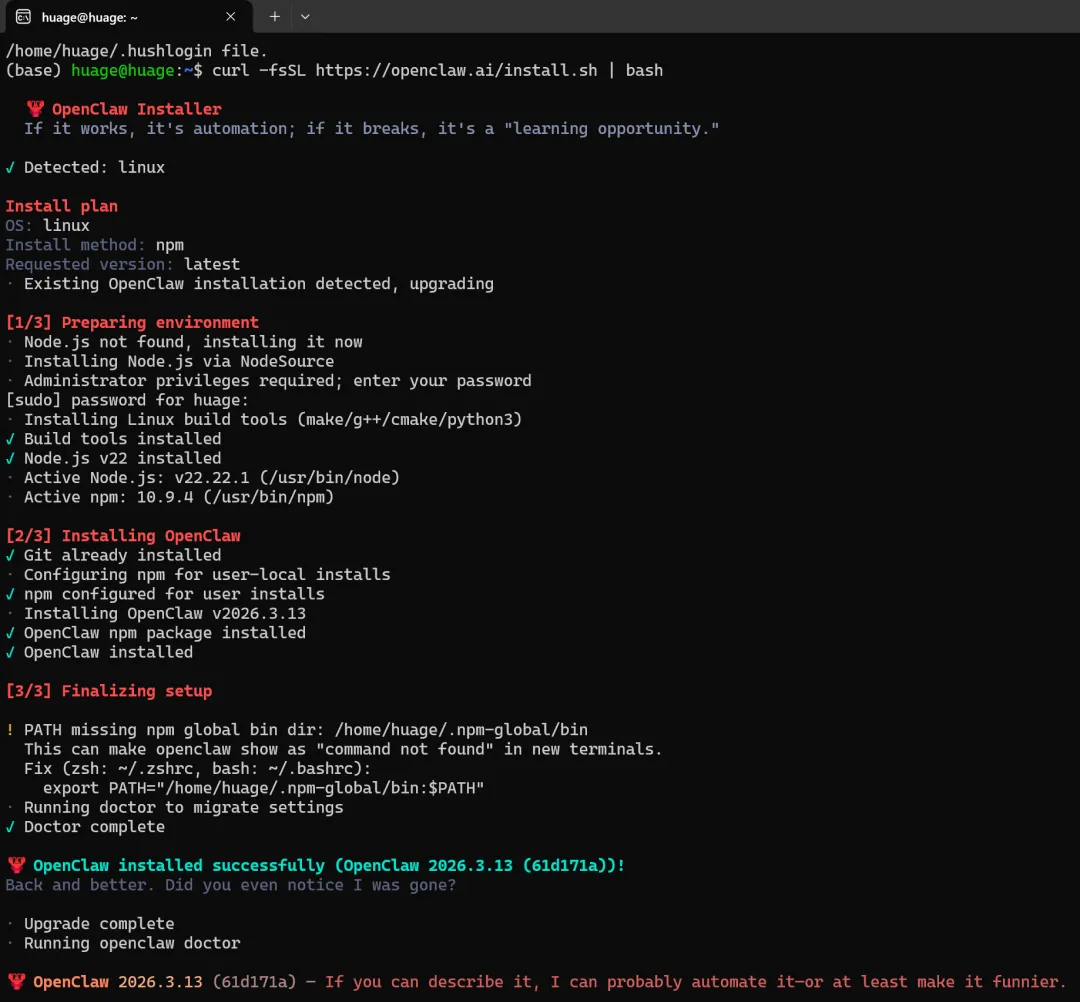Image resolution: width=1080 pixels, height=1002 pixels.
Task: Click the 'Active Node.js: v22.22.1' line
Action: click(x=211, y=477)
